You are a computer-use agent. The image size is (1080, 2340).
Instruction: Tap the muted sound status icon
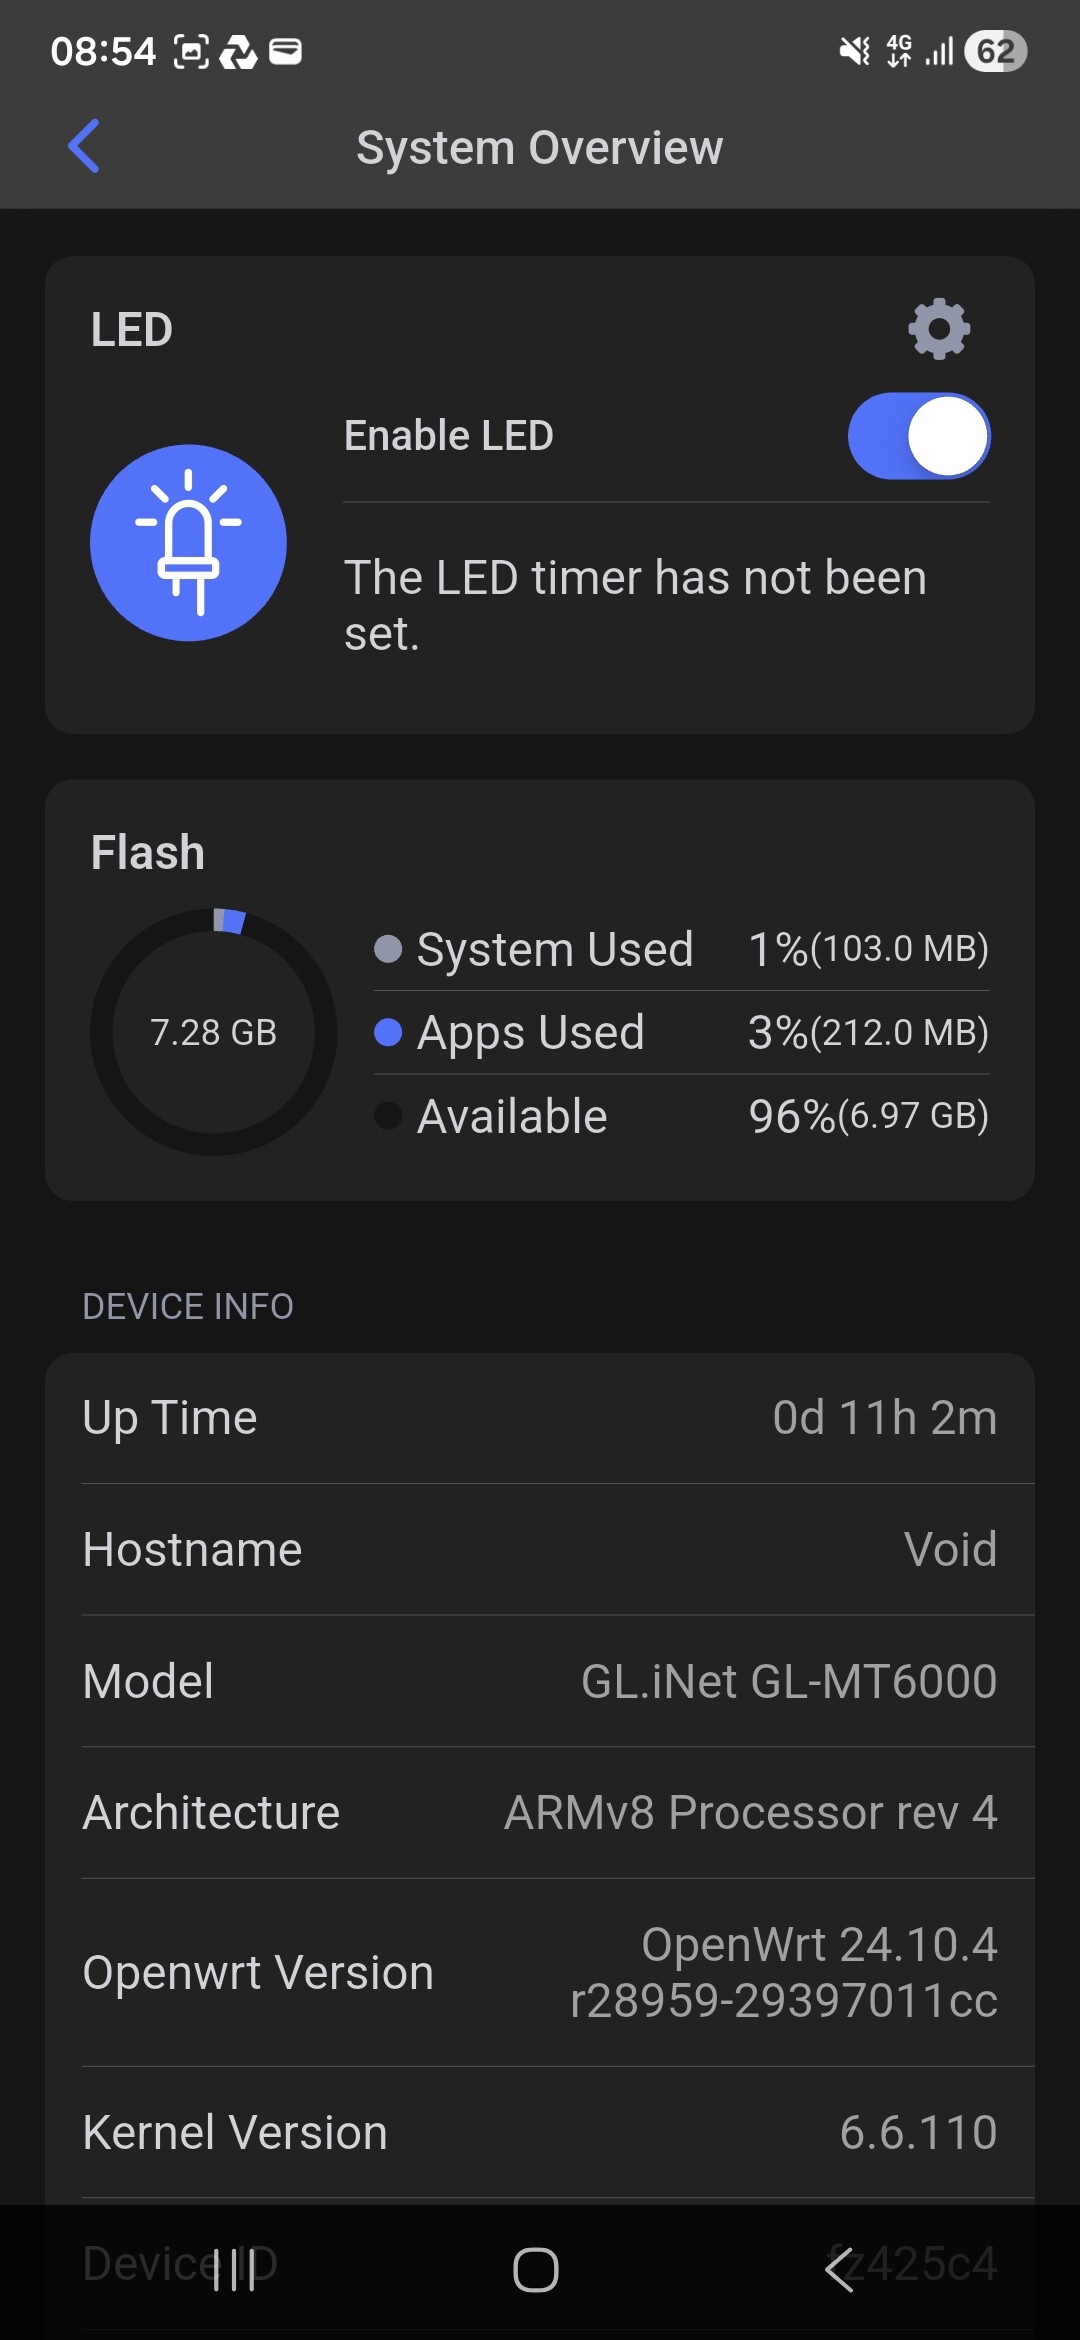tap(854, 51)
